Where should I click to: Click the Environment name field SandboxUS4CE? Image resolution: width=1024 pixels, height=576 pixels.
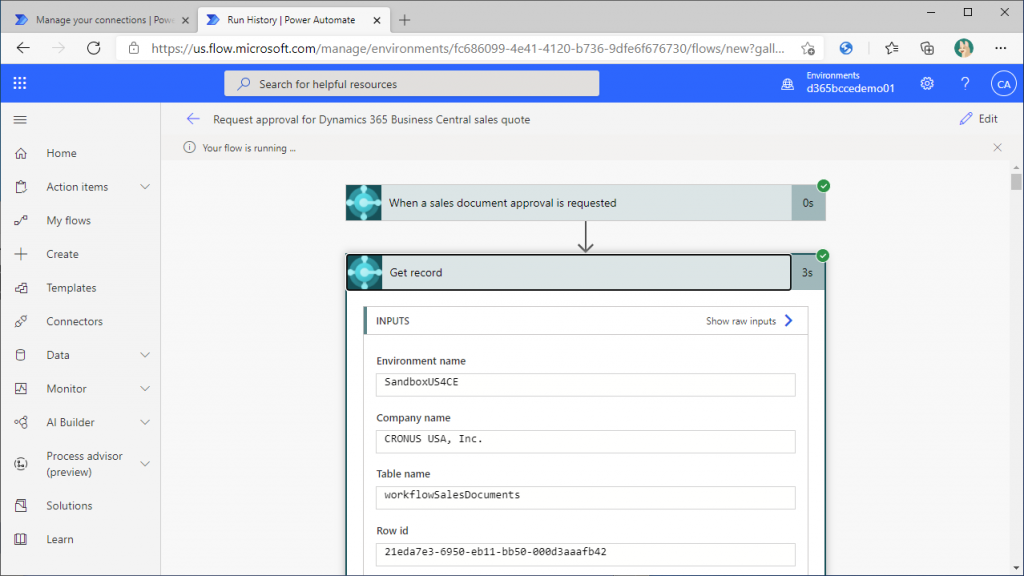click(x=586, y=385)
